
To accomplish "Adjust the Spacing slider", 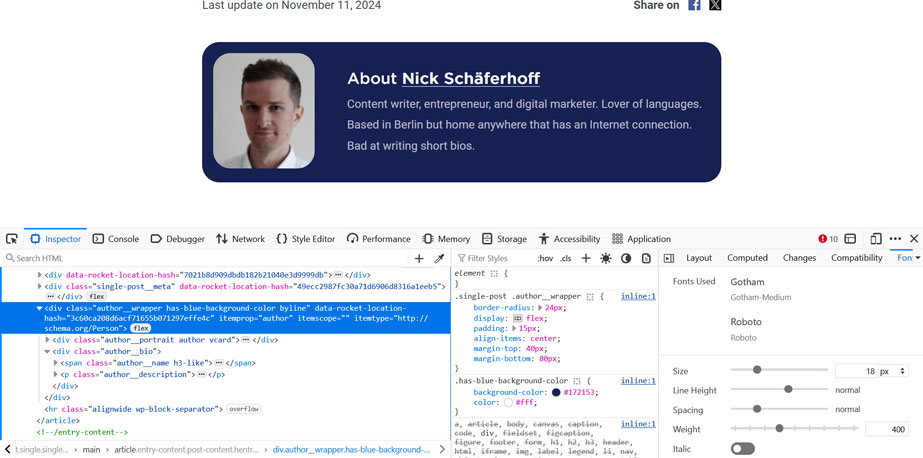I will tap(779, 409).
